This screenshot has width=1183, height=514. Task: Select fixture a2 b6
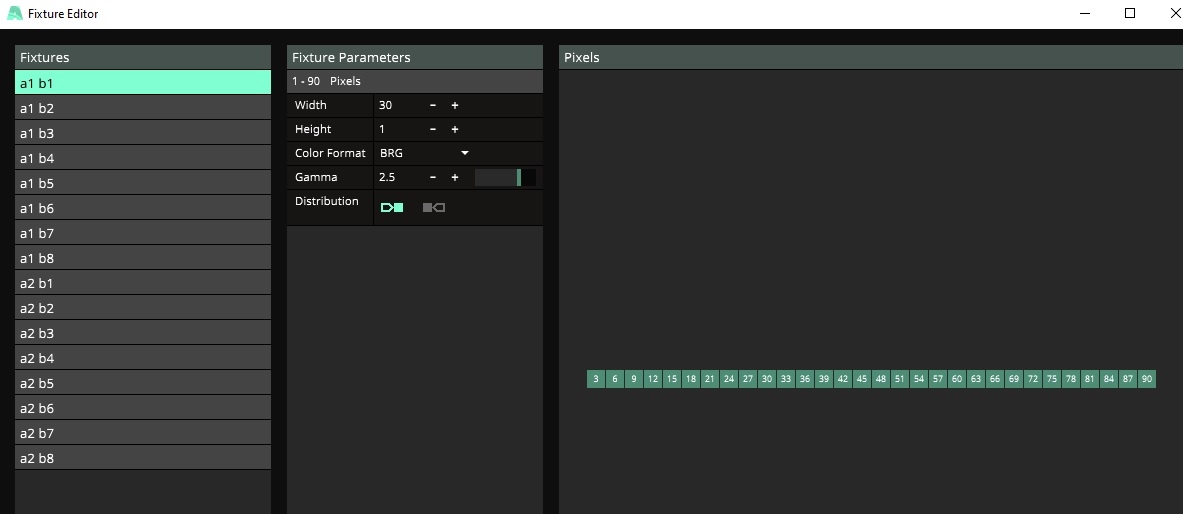[143, 407]
